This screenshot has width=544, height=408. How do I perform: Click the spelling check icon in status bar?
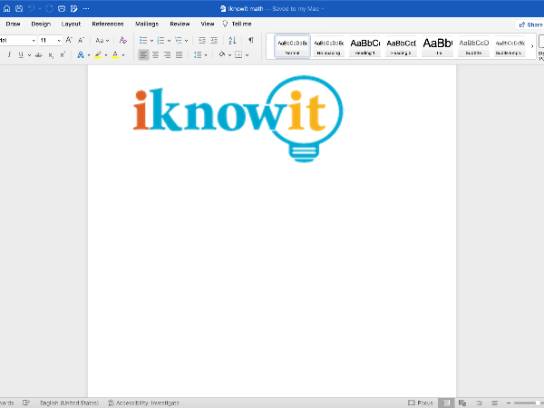click(26, 403)
